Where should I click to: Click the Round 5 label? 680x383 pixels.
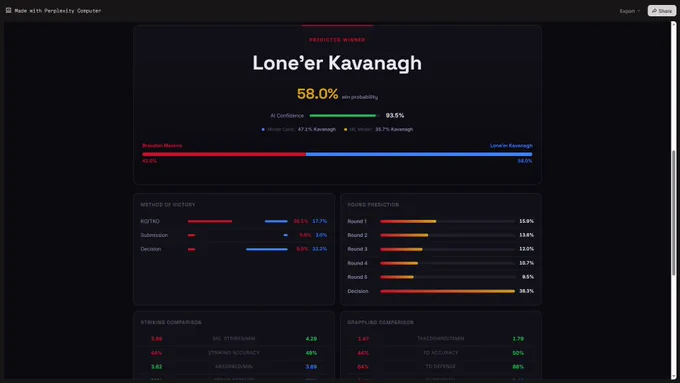(357, 277)
